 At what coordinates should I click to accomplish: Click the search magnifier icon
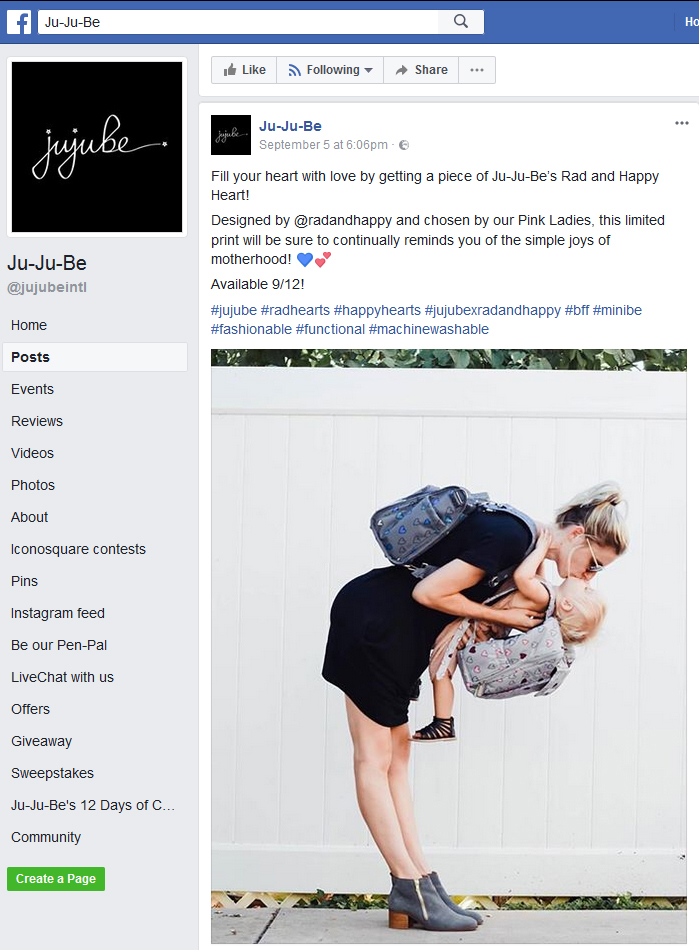pos(461,22)
